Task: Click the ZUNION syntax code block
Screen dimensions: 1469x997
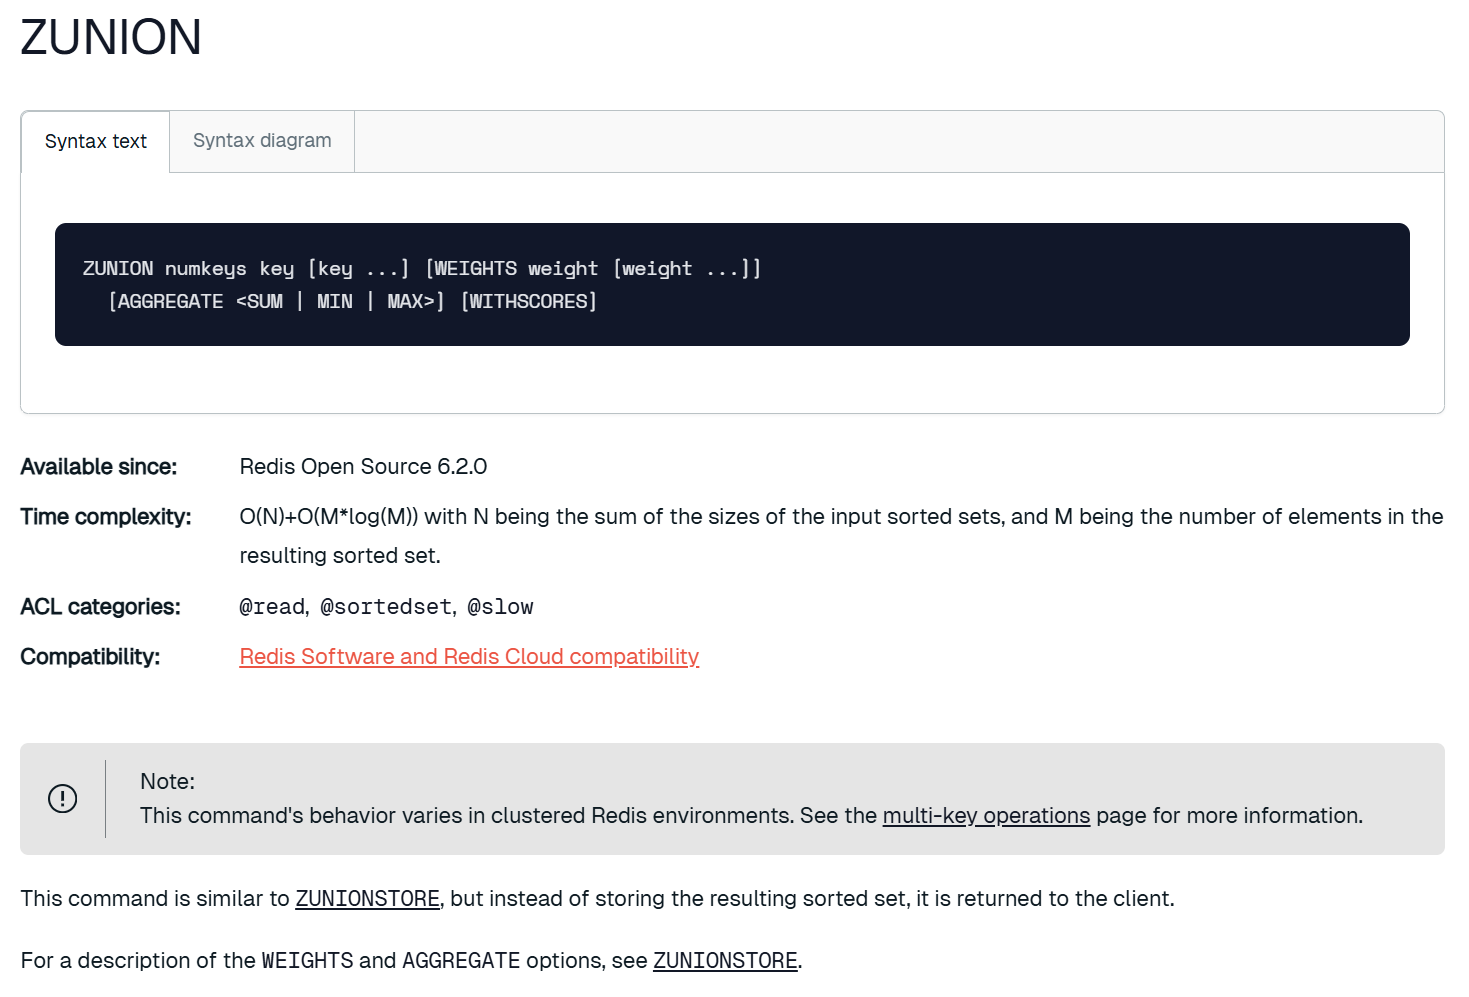Action: tap(732, 285)
